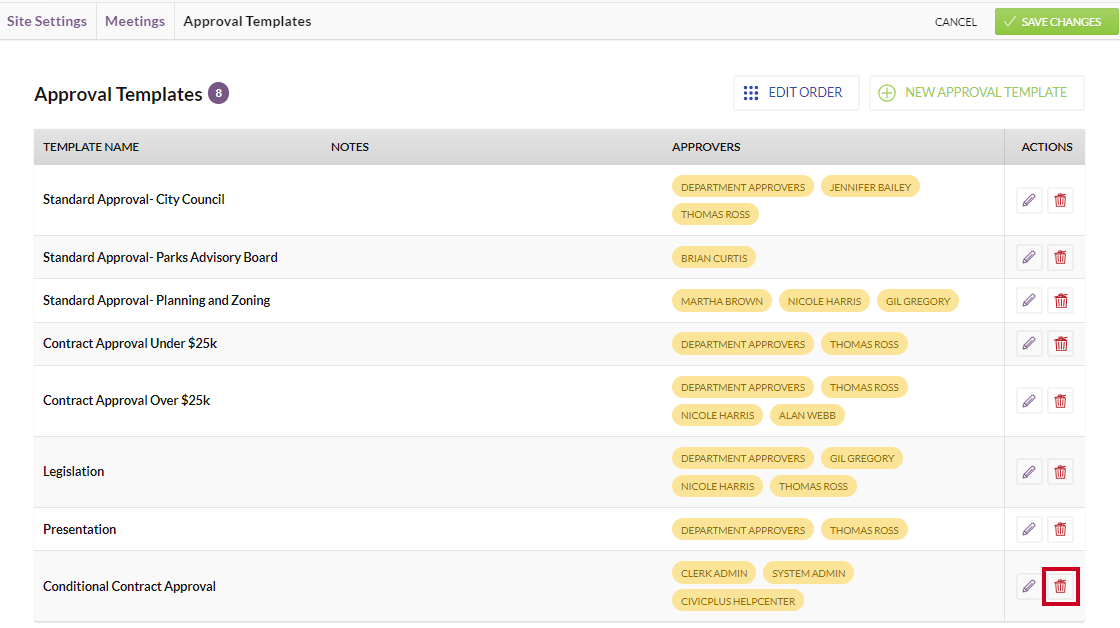
Task: Open the Meetings breadcrumb
Action: pyautogui.click(x=135, y=21)
